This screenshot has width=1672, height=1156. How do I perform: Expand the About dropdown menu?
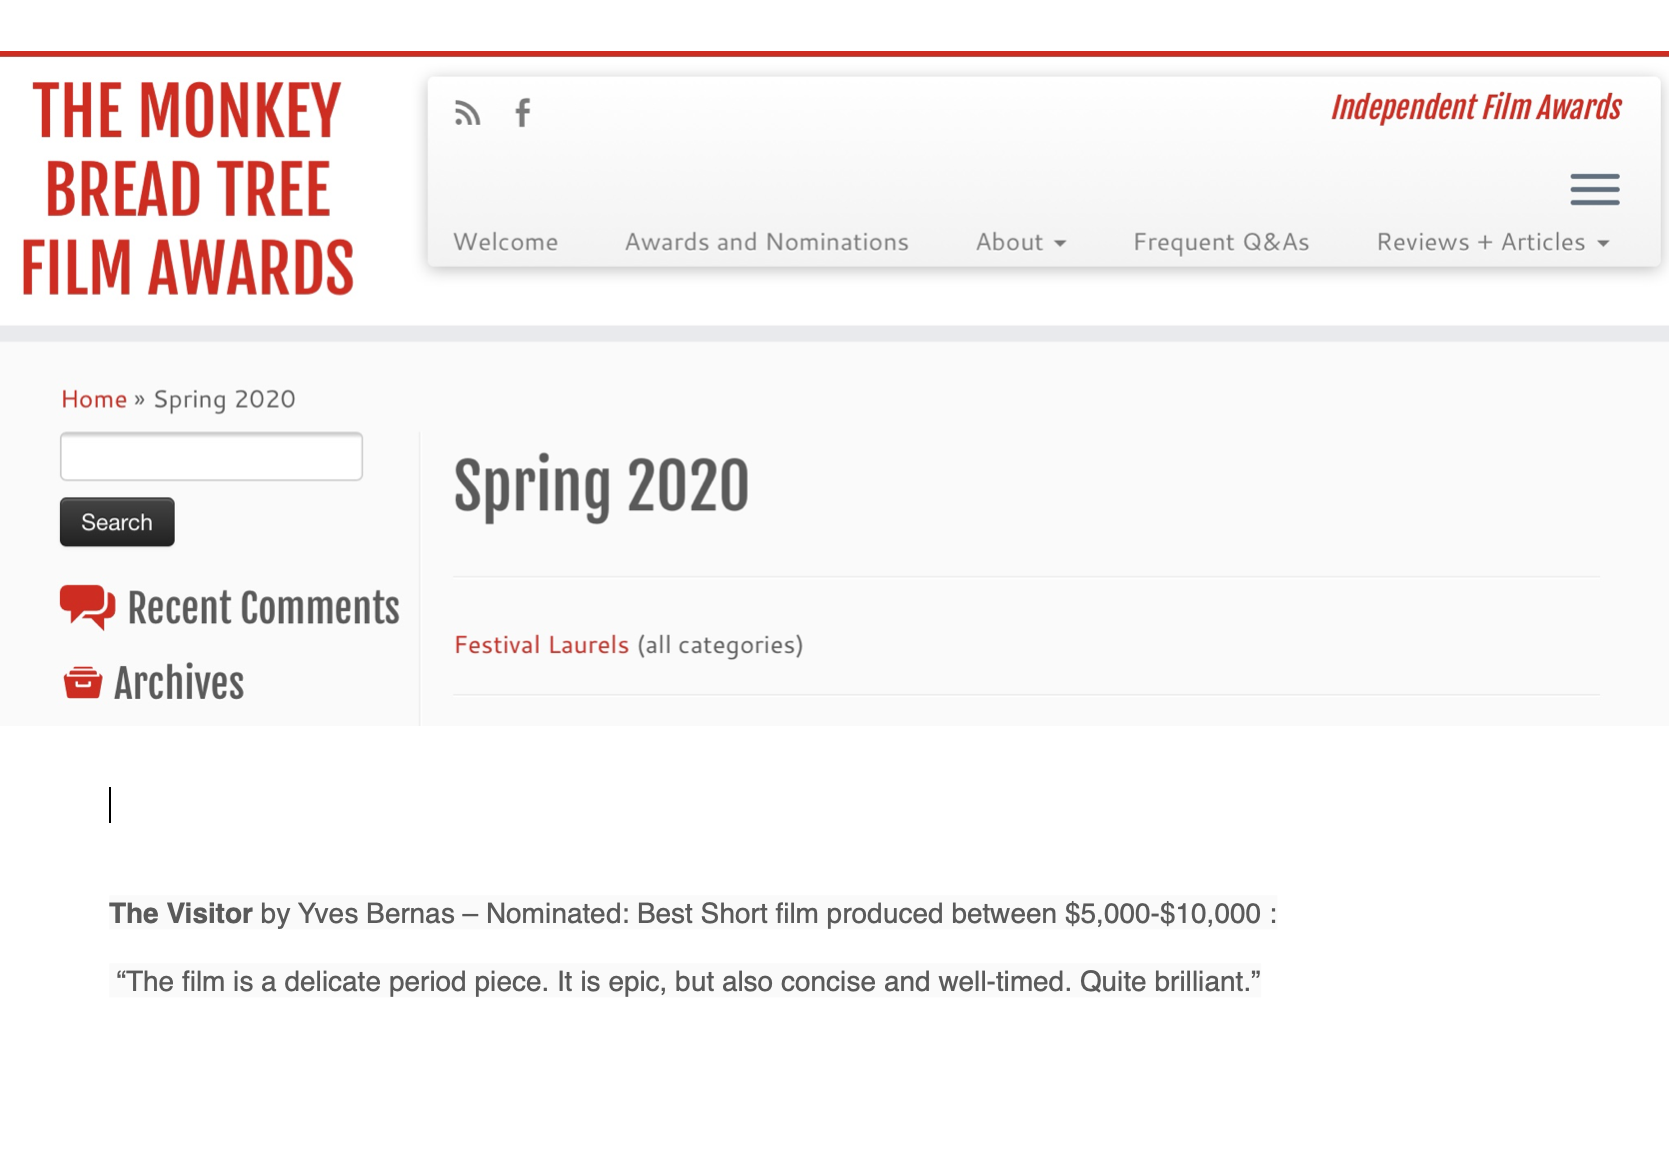pos(1021,242)
